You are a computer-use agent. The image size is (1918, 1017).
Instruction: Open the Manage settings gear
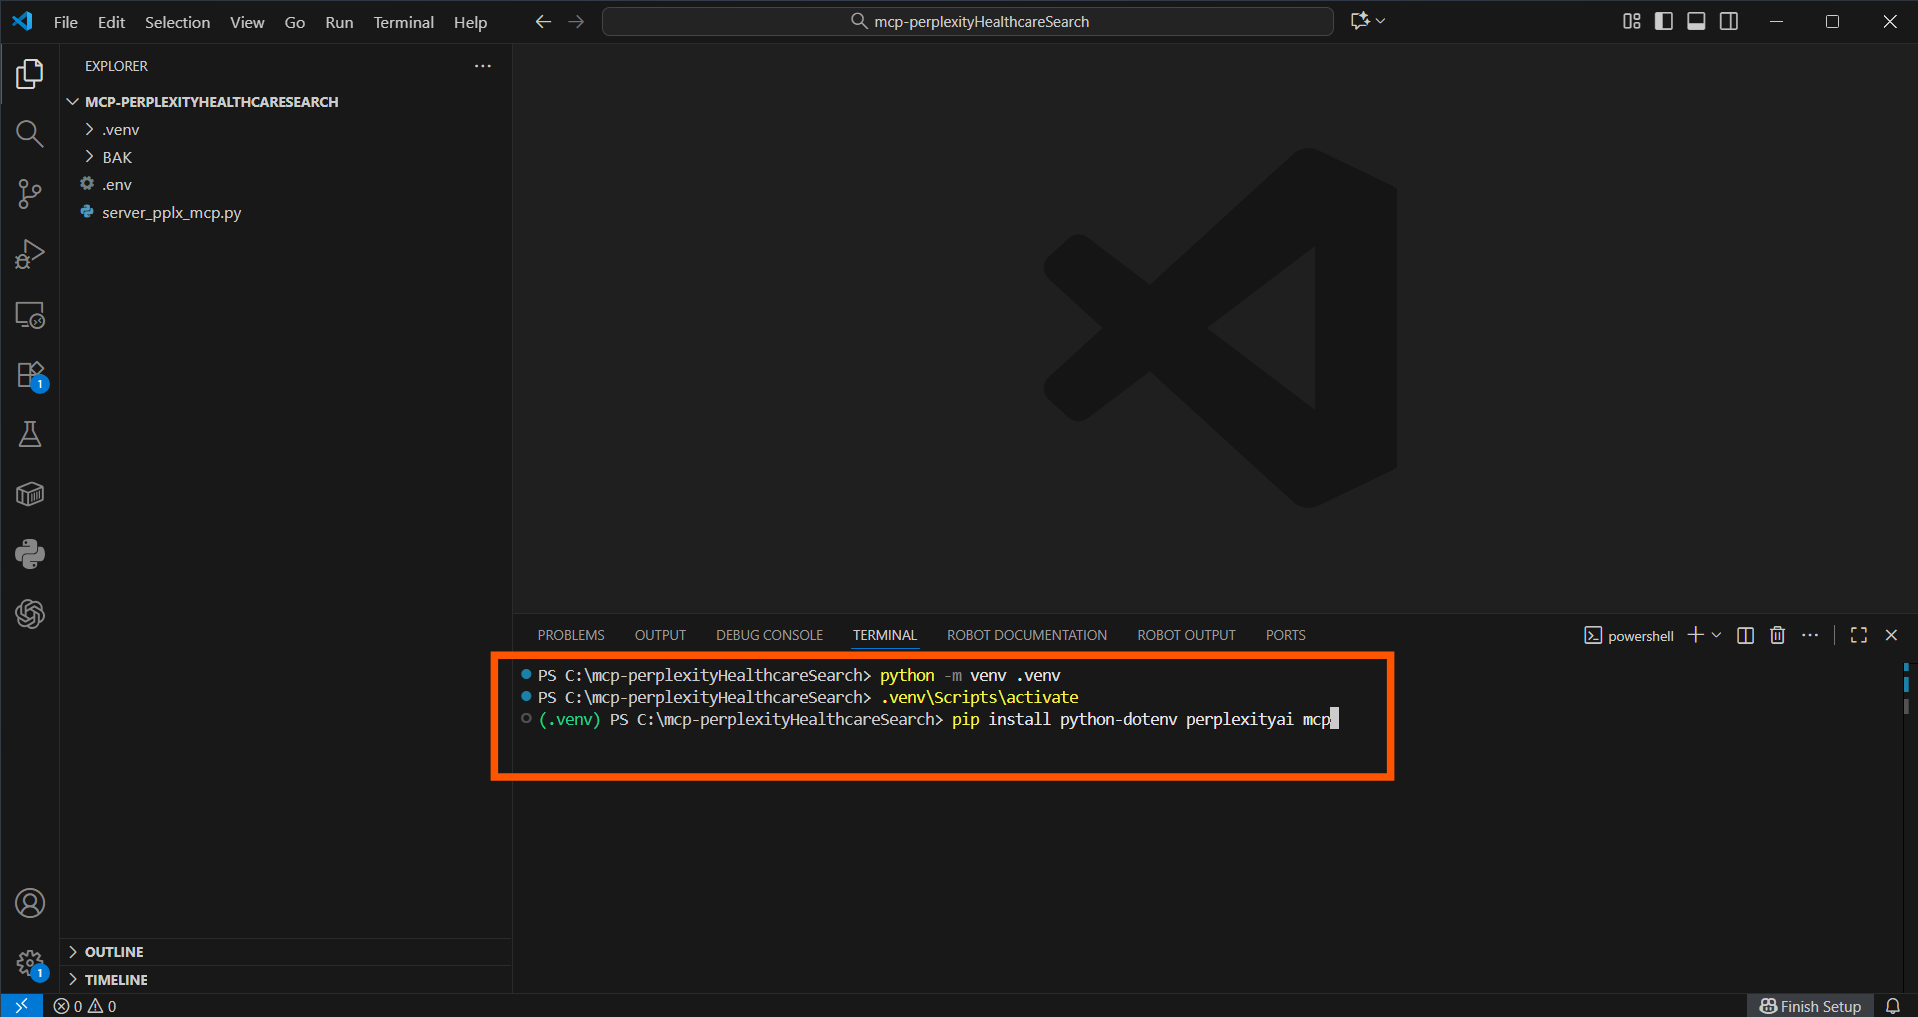[30, 964]
